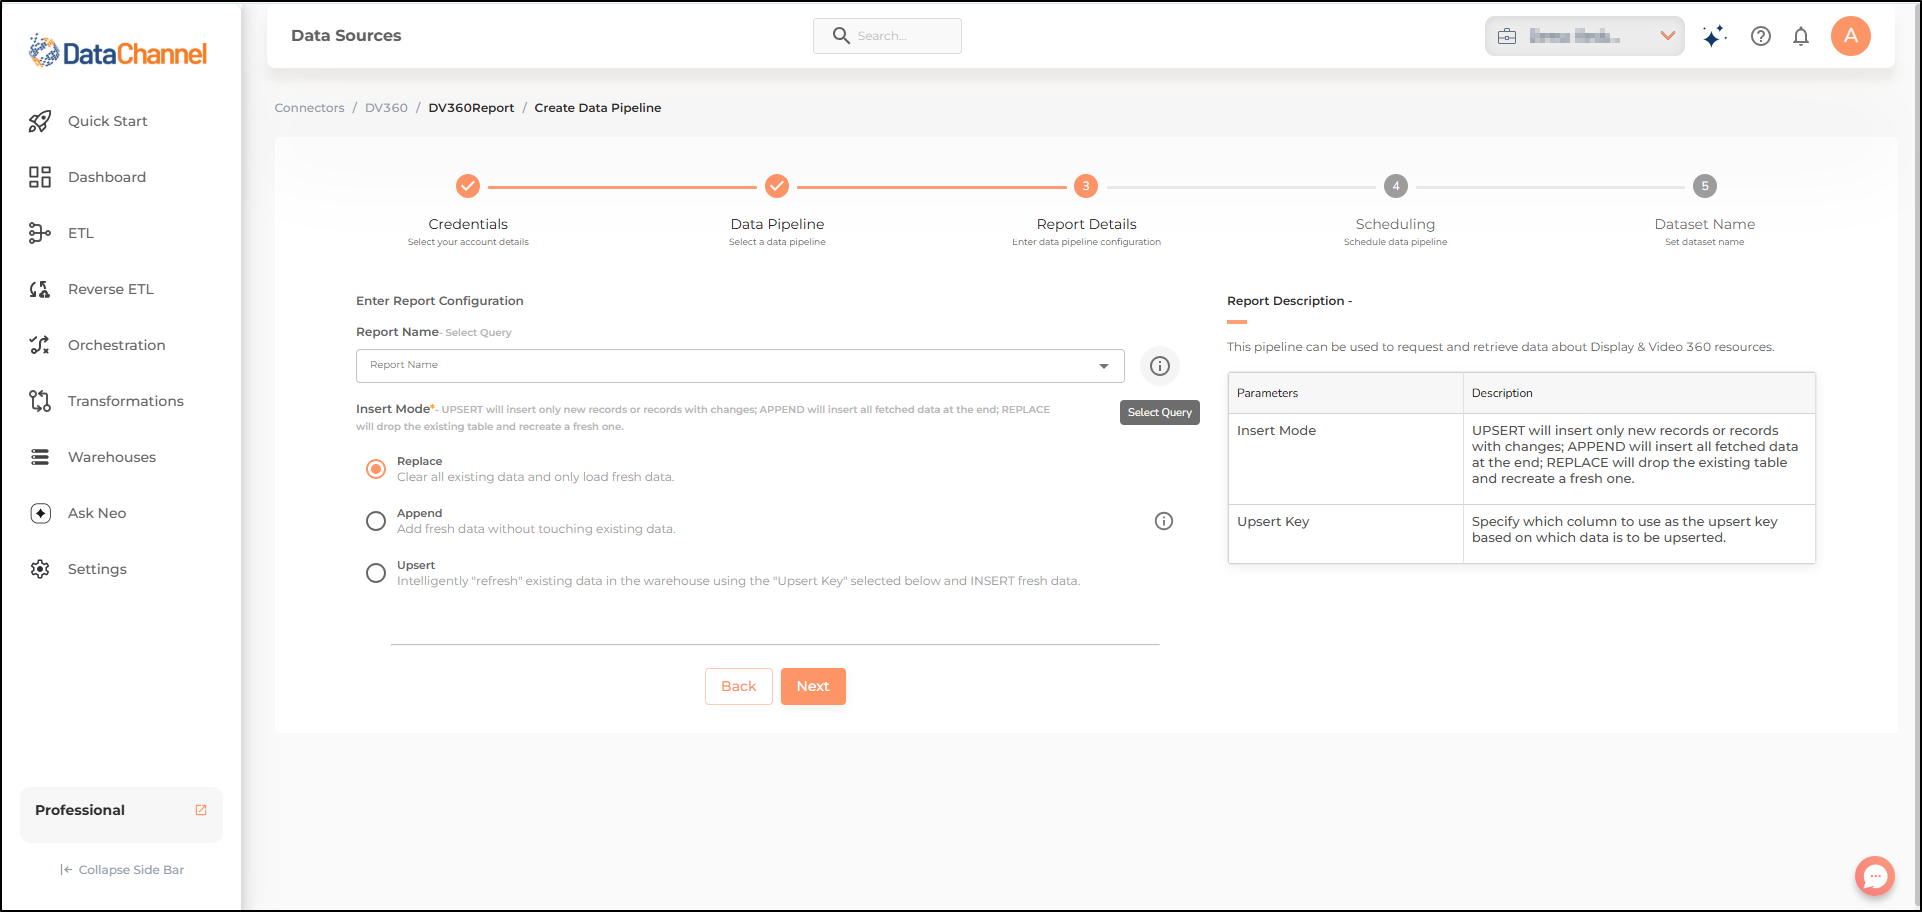Screen dimensions: 1922x912
Task: Open the help question mark icon
Action: coord(1761,36)
